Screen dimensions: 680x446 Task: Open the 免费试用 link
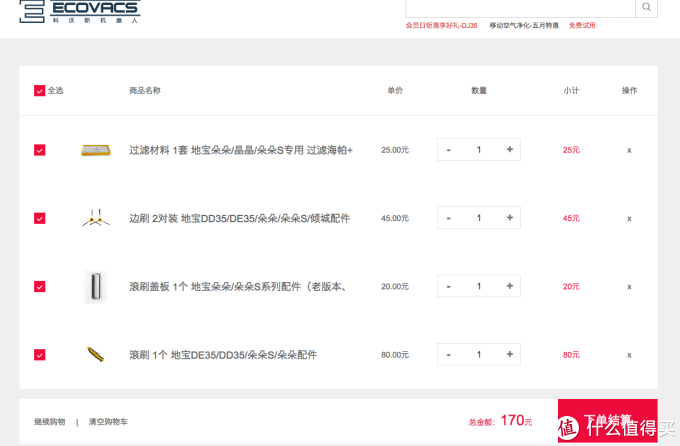coord(582,26)
